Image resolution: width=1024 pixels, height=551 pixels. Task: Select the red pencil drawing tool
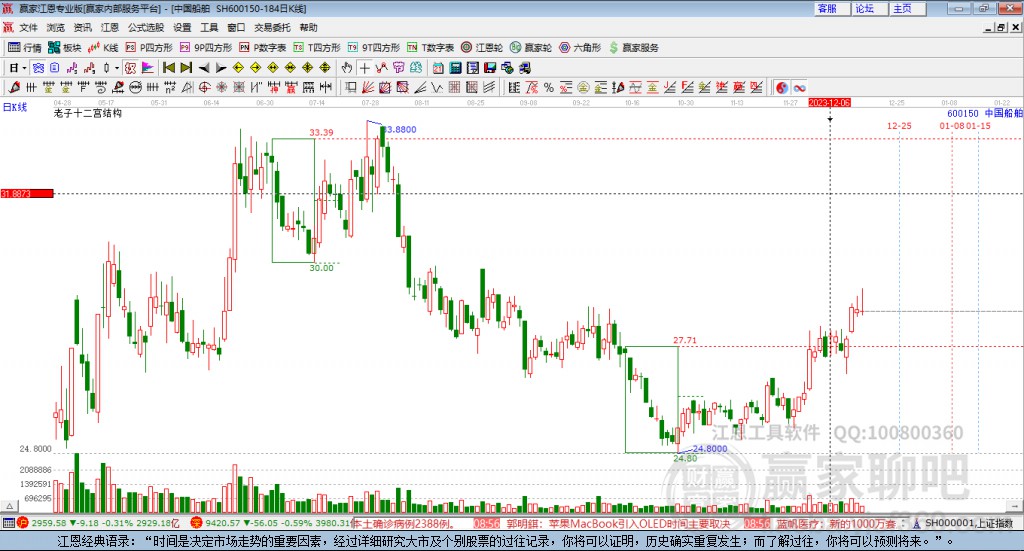14,87
